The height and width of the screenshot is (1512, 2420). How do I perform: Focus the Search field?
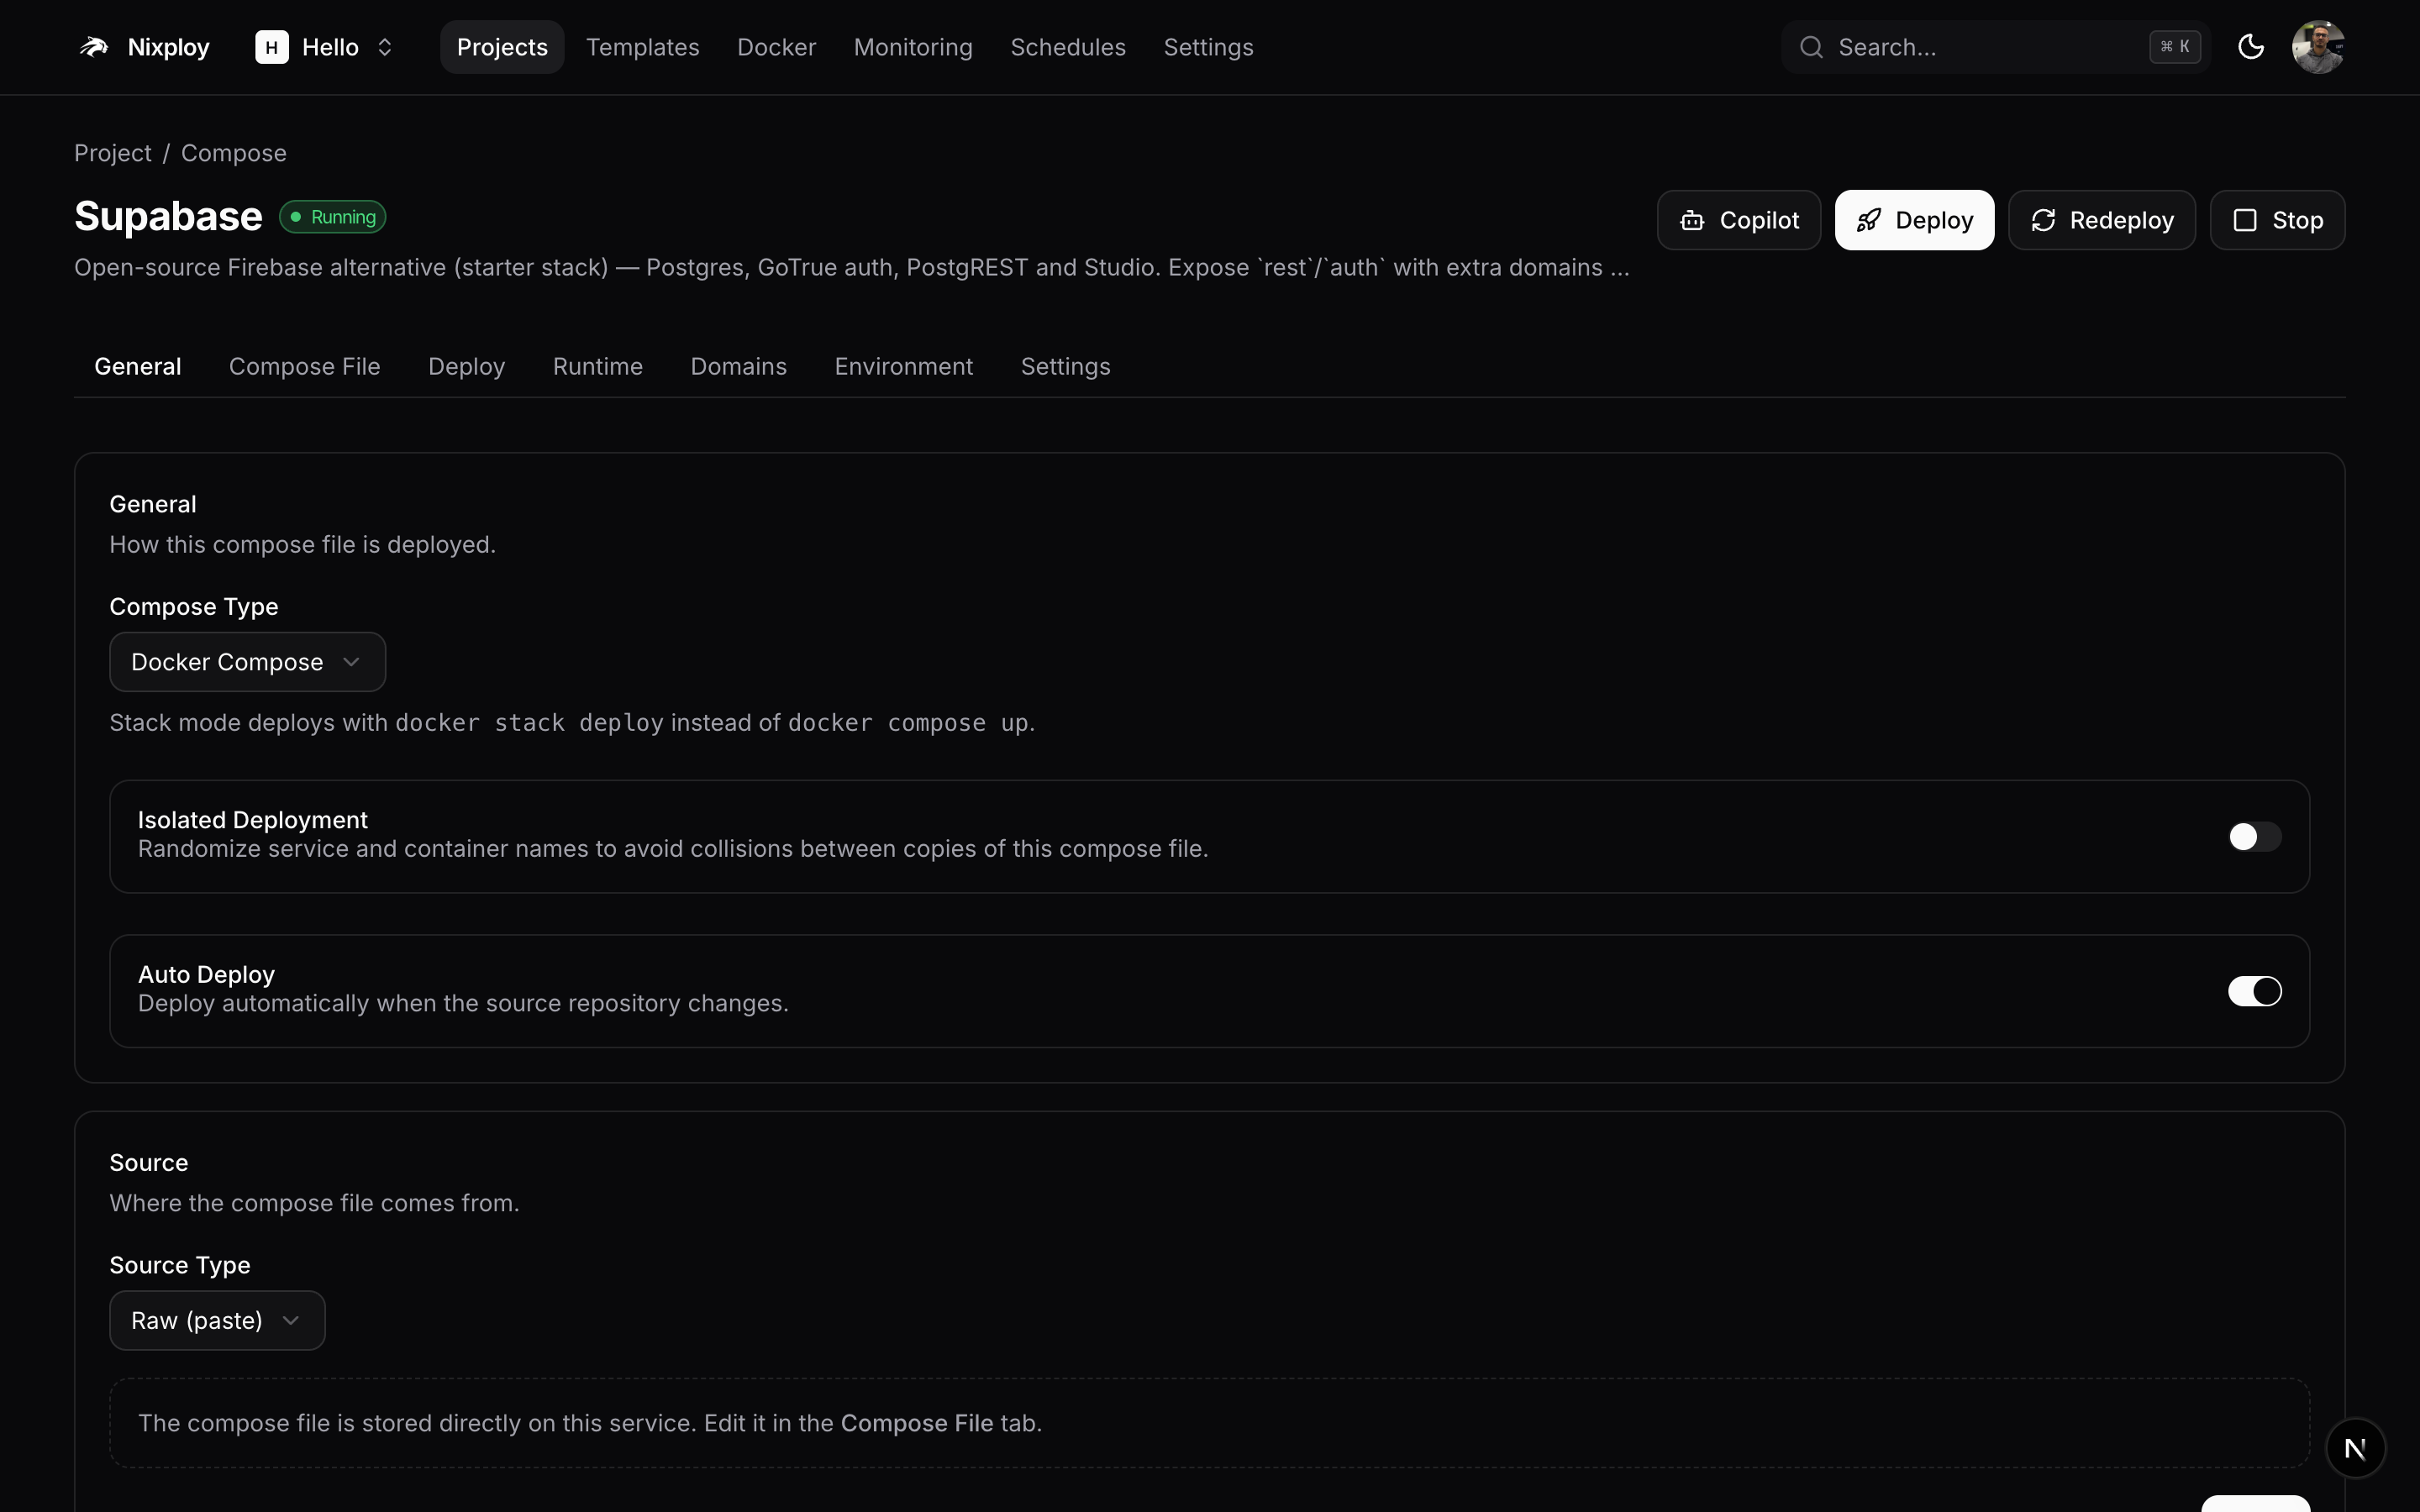(1995, 47)
